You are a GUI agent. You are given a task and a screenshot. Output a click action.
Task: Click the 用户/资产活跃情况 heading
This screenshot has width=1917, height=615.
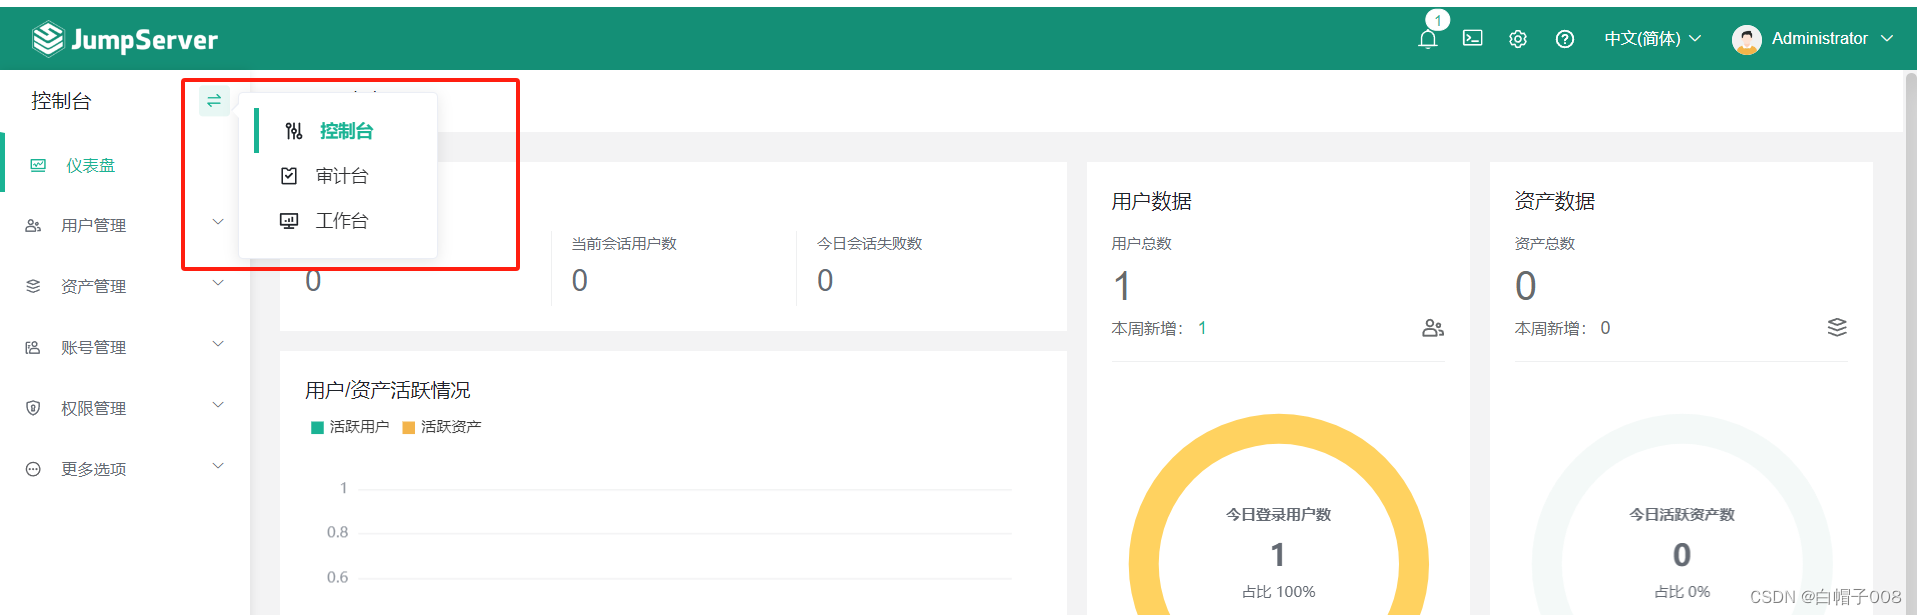click(387, 390)
